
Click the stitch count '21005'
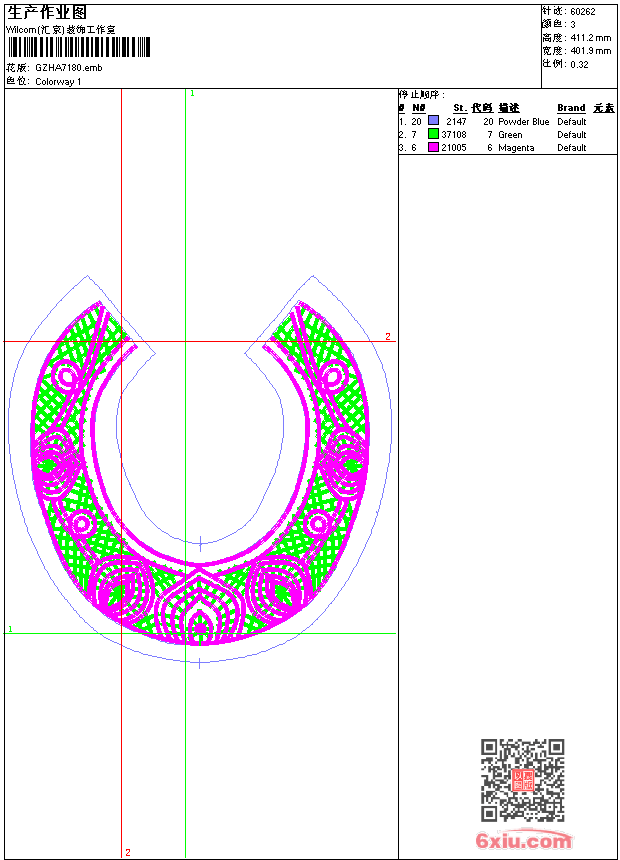pos(454,148)
